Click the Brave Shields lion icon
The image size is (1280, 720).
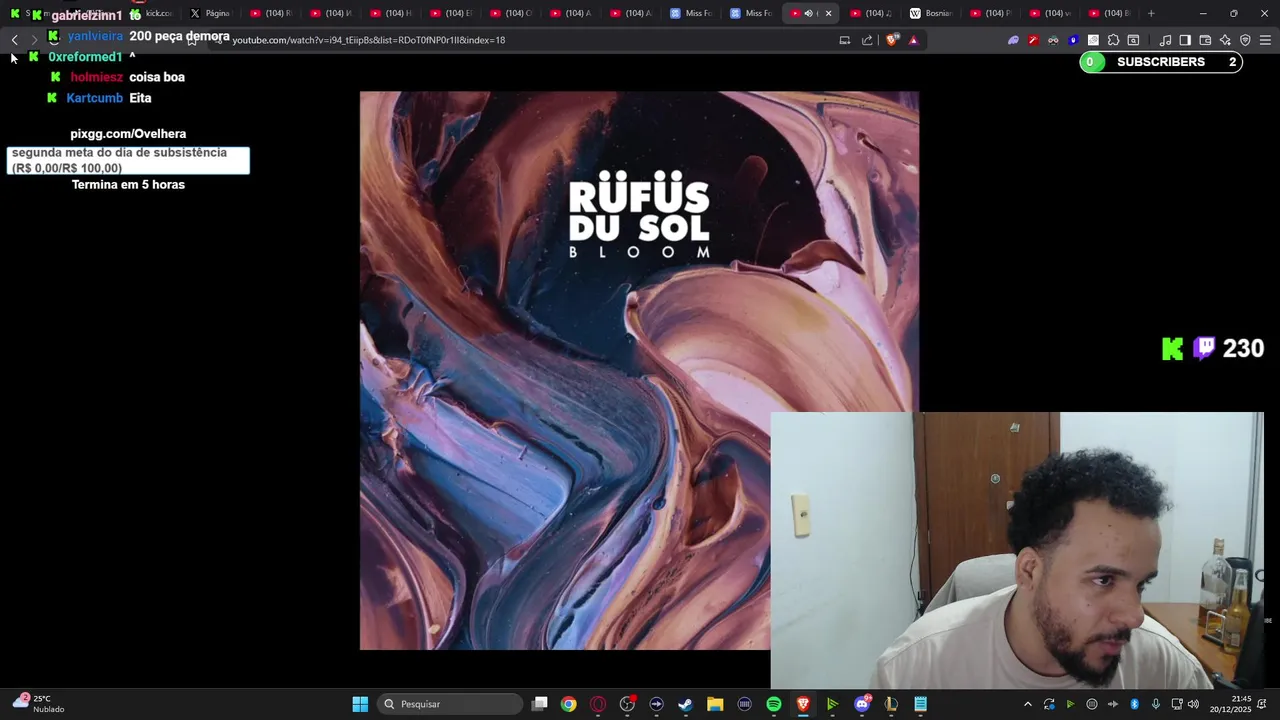point(893,40)
